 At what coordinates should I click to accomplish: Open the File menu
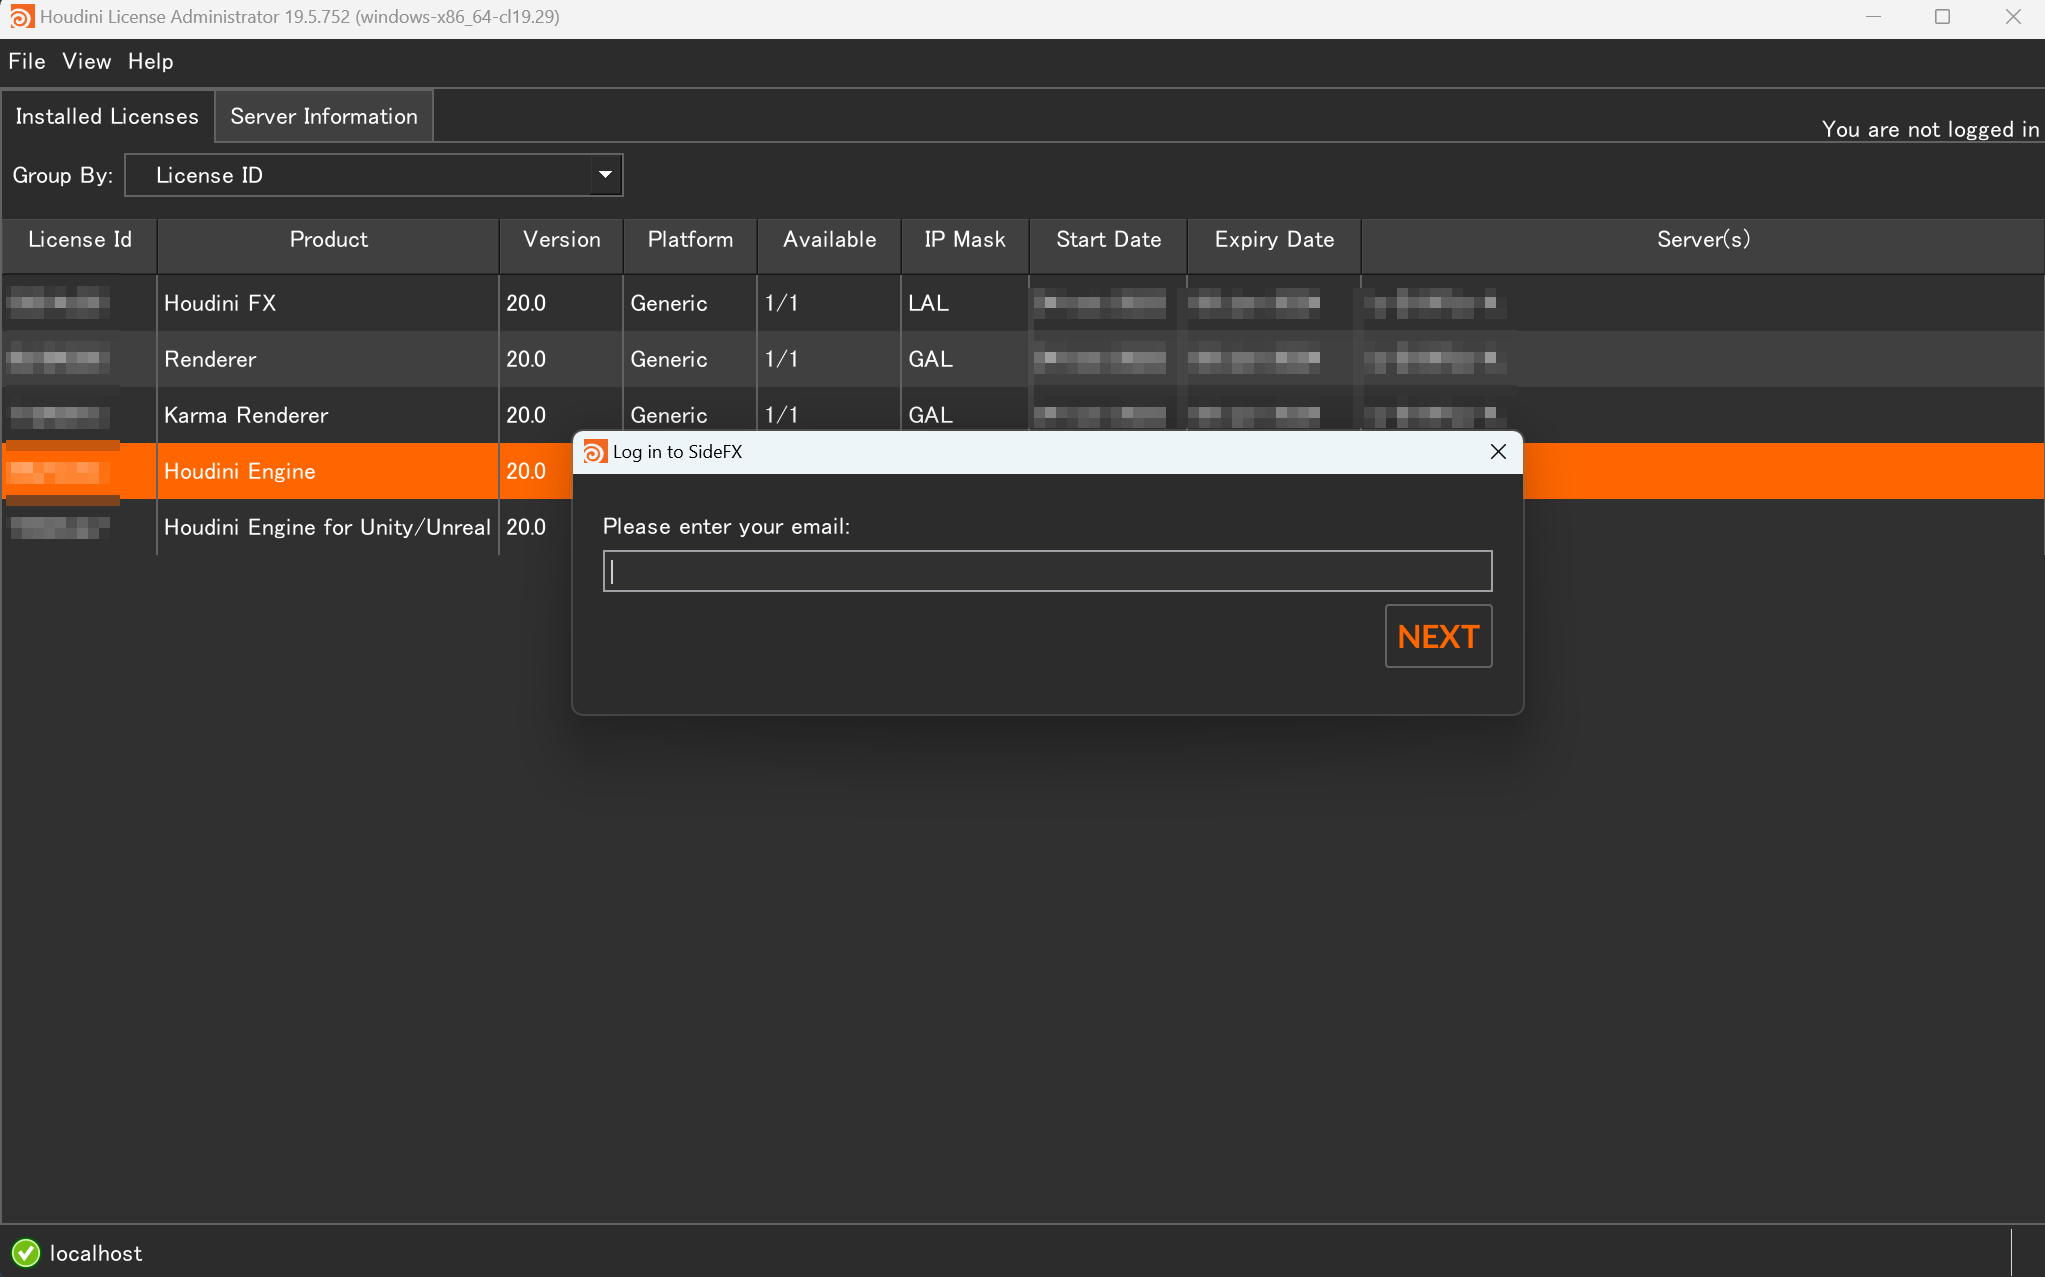[x=27, y=61]
